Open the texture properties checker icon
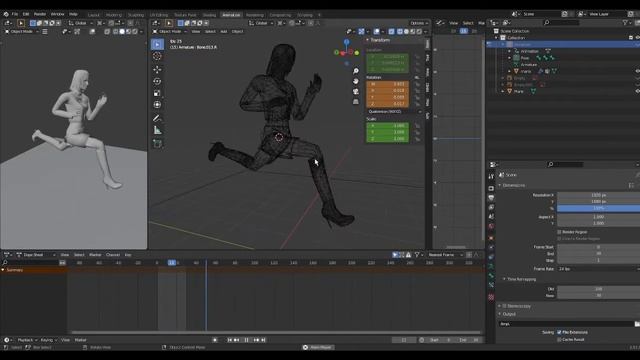This screenshot has height=360, width=640. pyautogui.click(x=491, y=297)
